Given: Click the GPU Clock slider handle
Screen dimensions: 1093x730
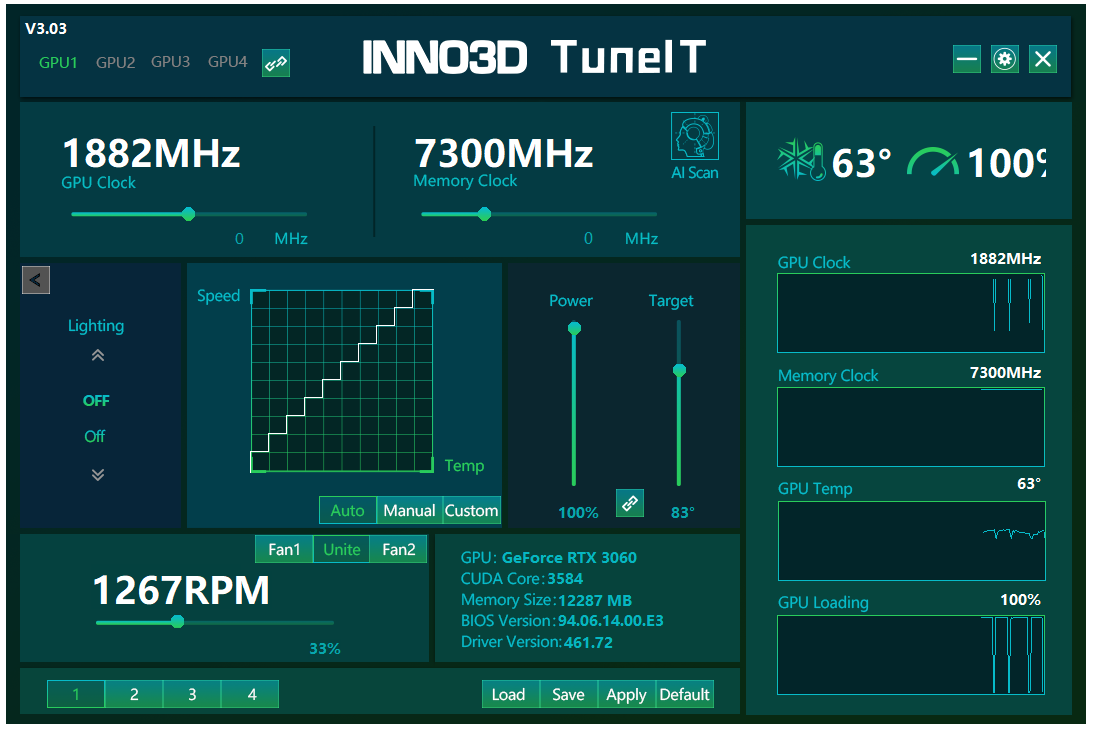Looking at the screenshot, I should click(x=188, y=214).
